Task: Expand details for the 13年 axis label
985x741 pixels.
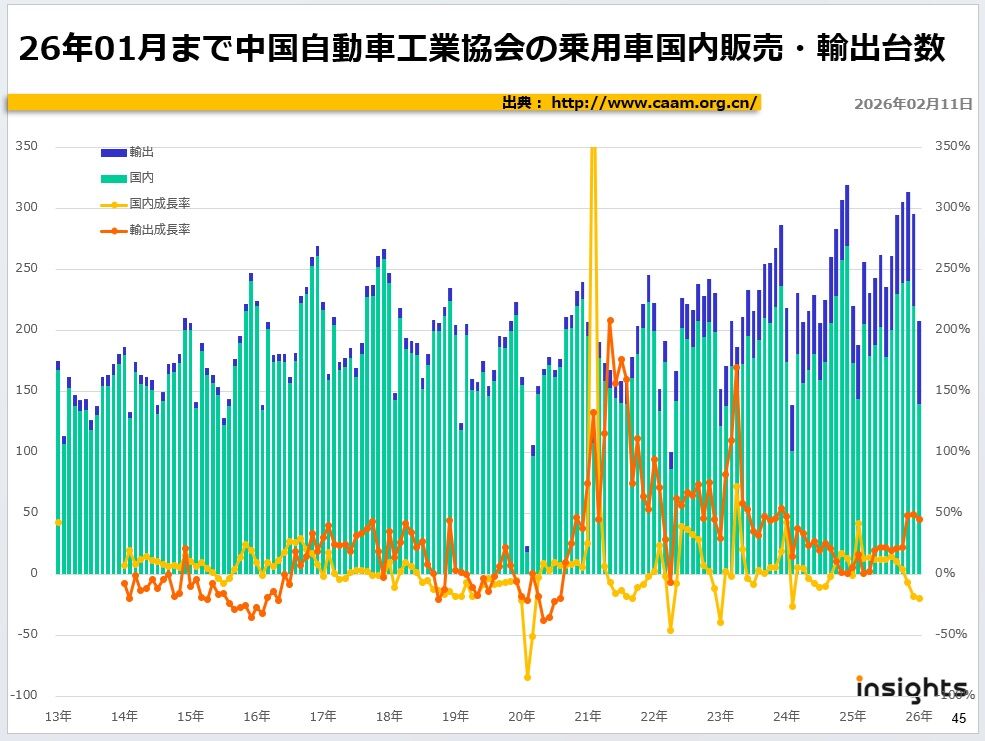Action: (59, 716)
